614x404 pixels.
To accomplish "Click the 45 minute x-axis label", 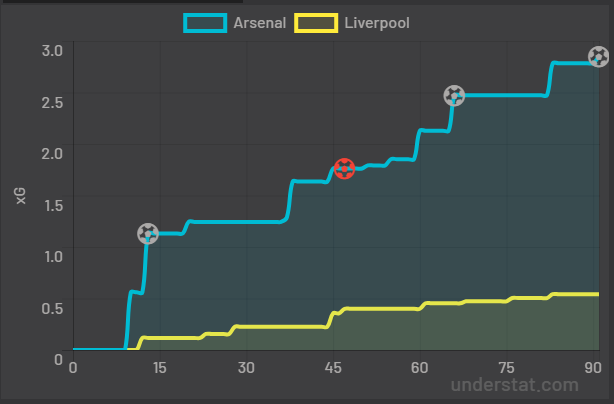I will [333, 368].
